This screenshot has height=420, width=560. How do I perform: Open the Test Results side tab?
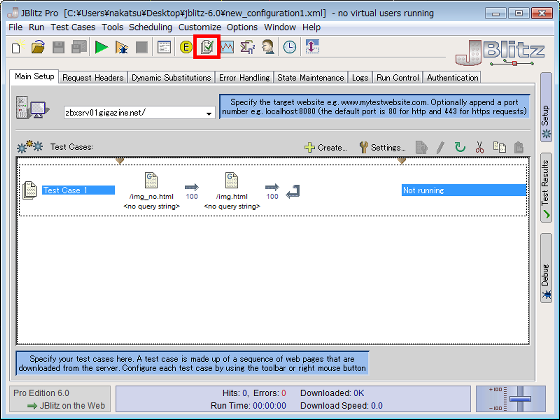[546, 188]
